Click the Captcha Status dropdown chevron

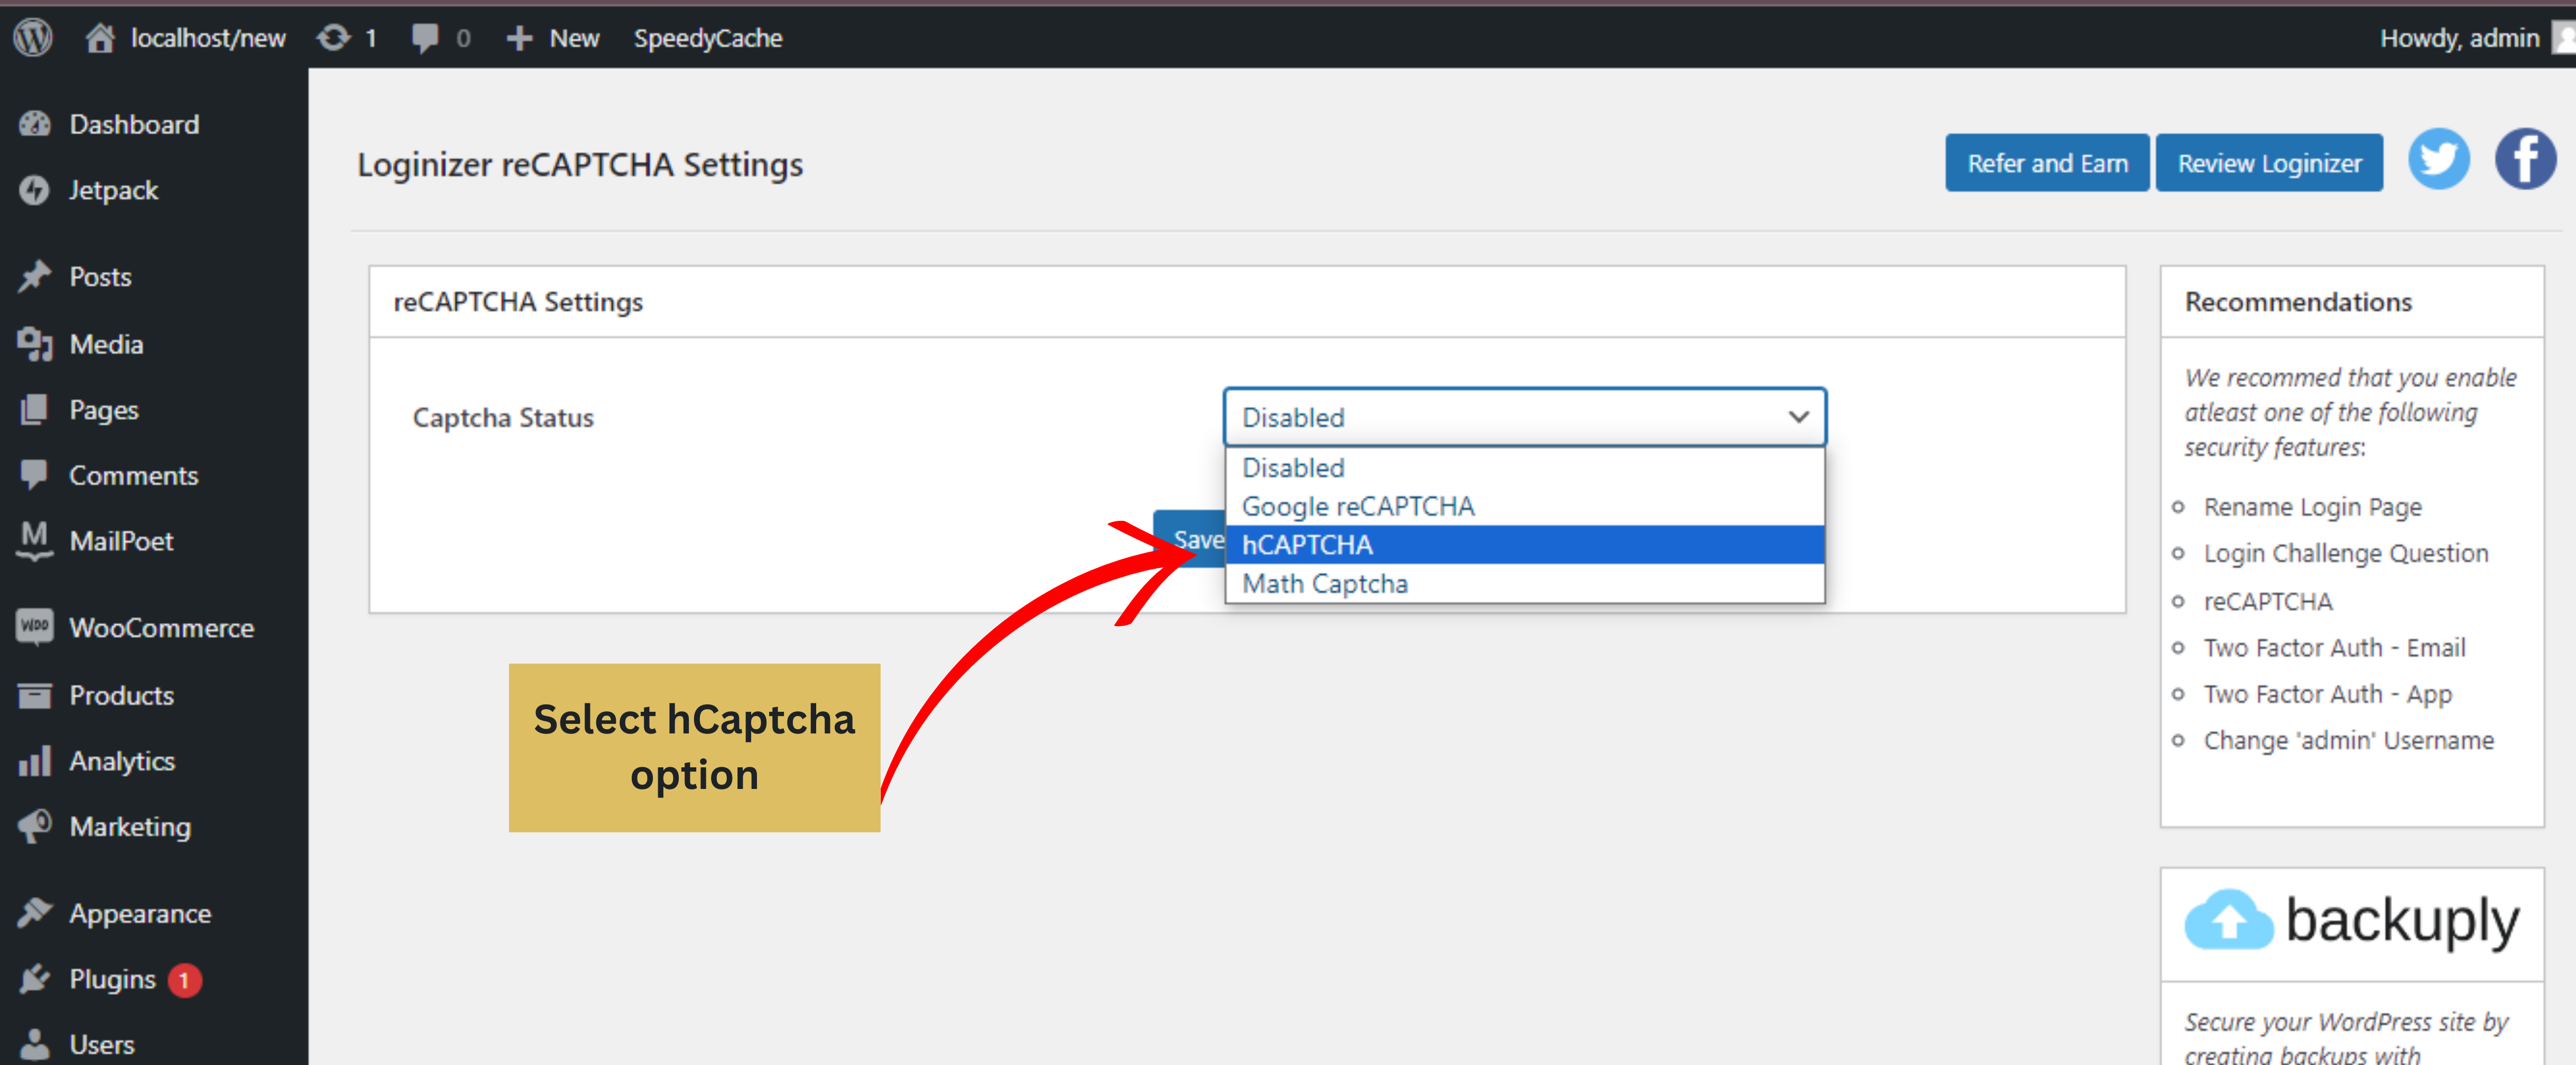click(x=1798, y=417)
